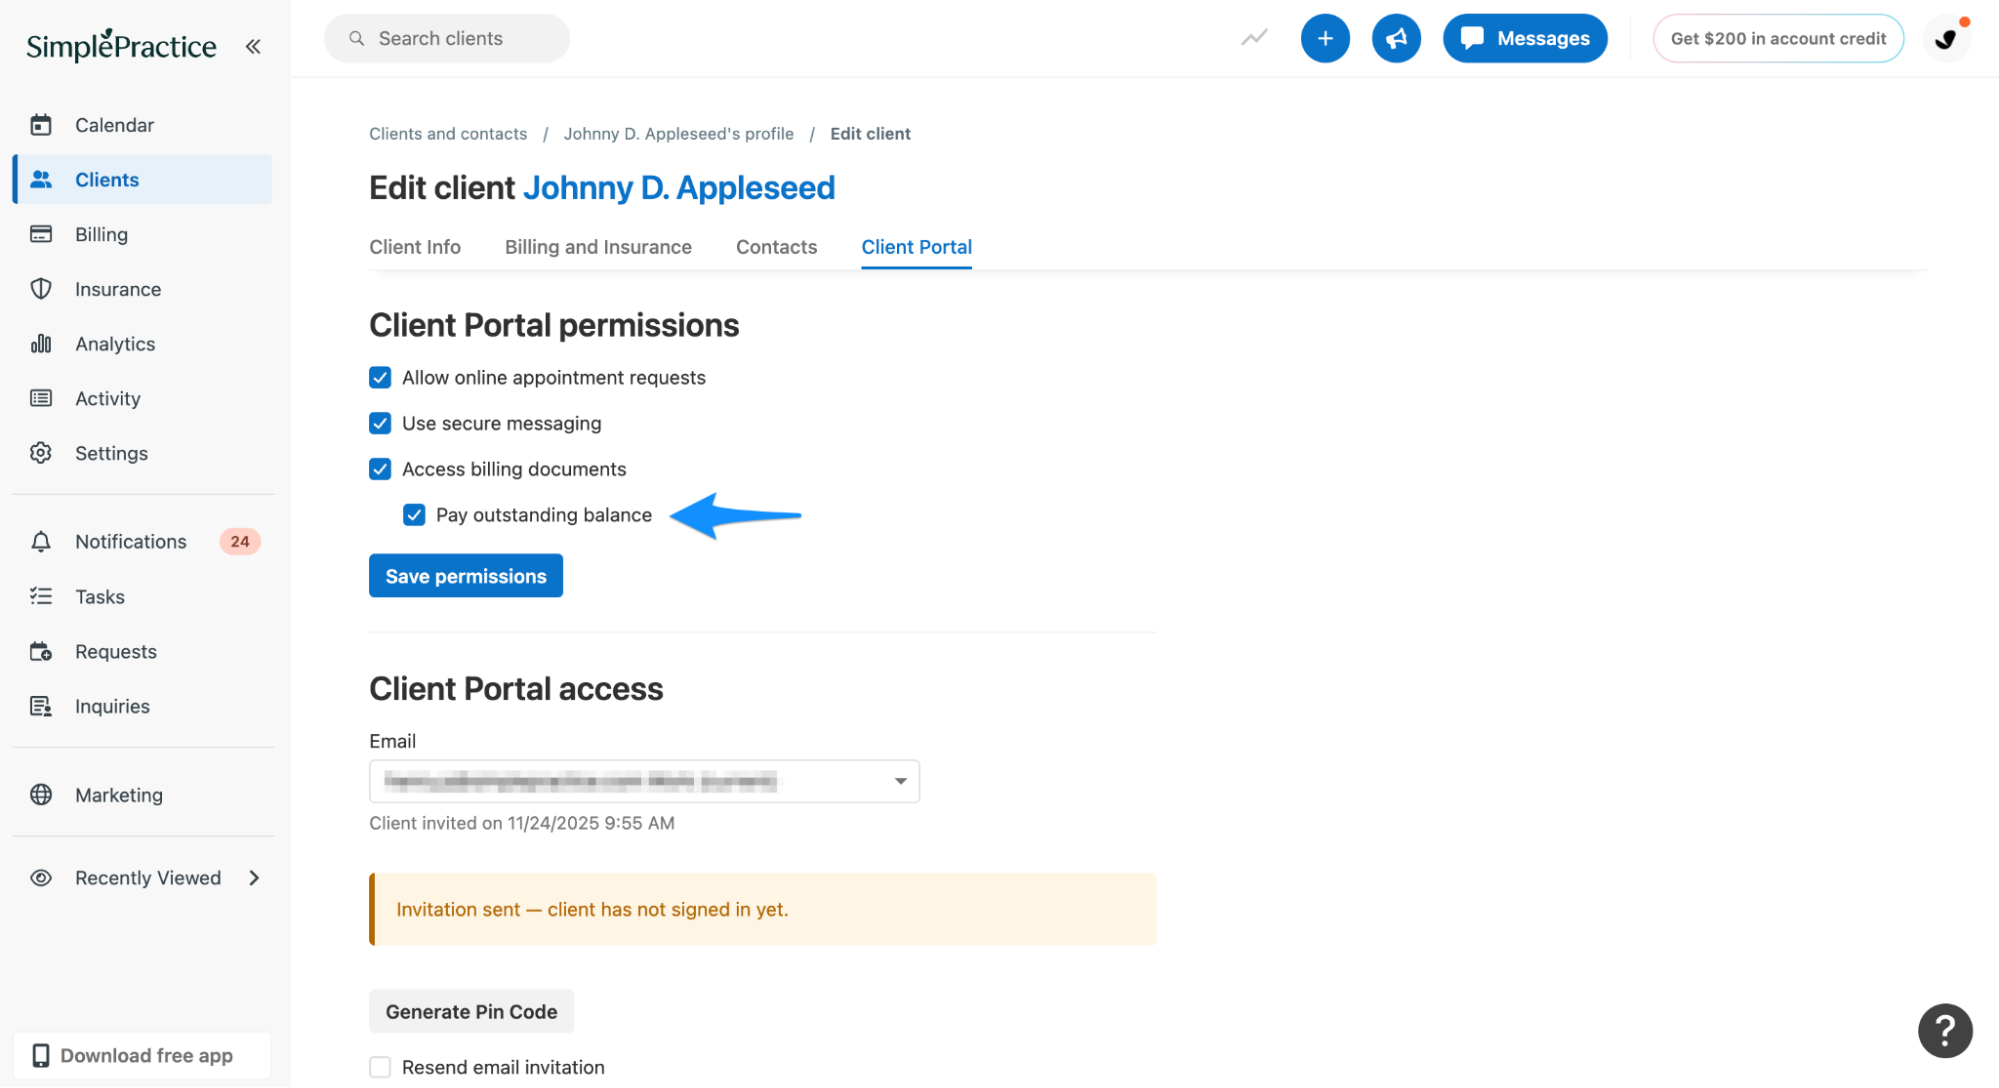The height and width of the screenshot is (1088, 1999).
Task: Toggle Use secure messaging checkbox
Action: coord(380,423)
